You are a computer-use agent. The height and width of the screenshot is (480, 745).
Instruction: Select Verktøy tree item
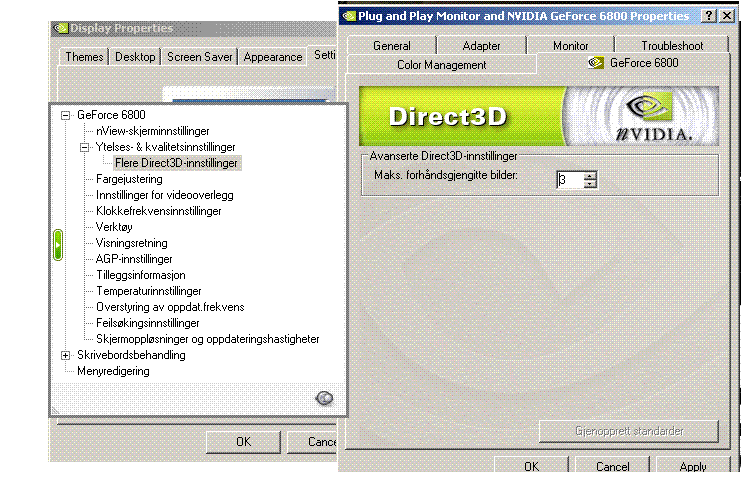coord(114,227)
